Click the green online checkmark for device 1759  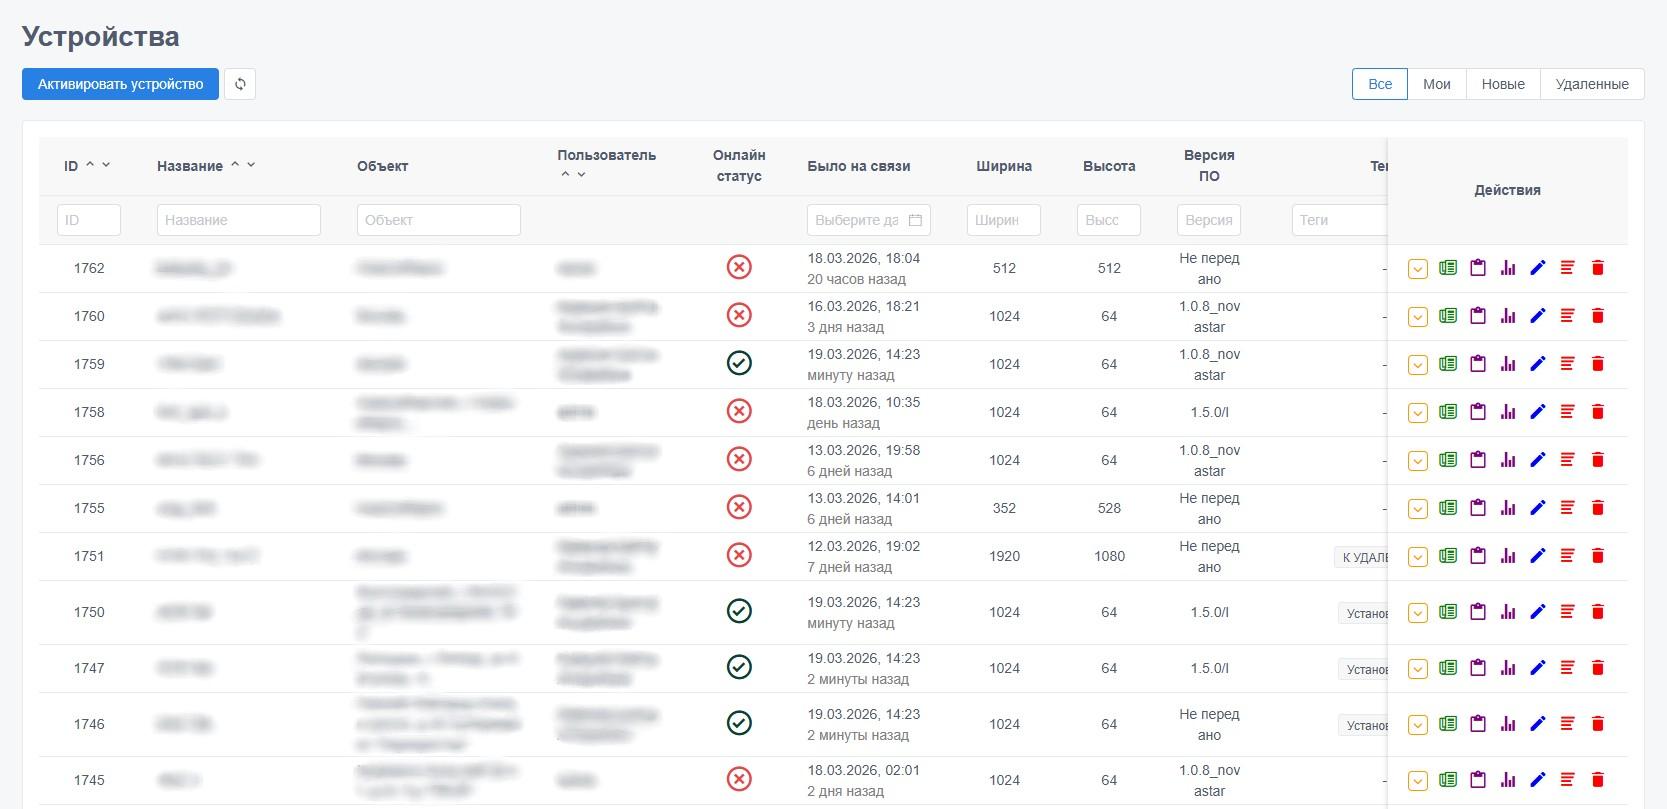click(x=739, y=364)
